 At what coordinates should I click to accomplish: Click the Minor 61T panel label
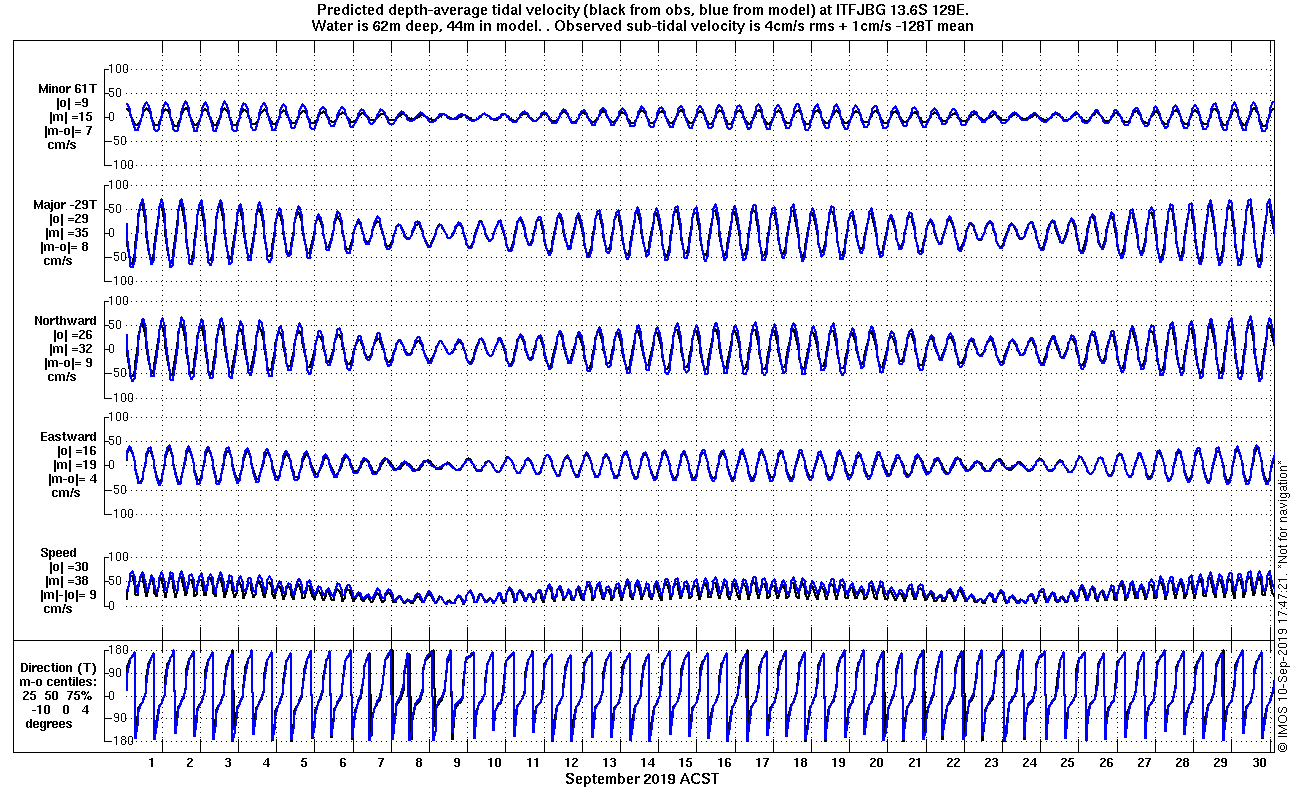[x=68, y=89]
